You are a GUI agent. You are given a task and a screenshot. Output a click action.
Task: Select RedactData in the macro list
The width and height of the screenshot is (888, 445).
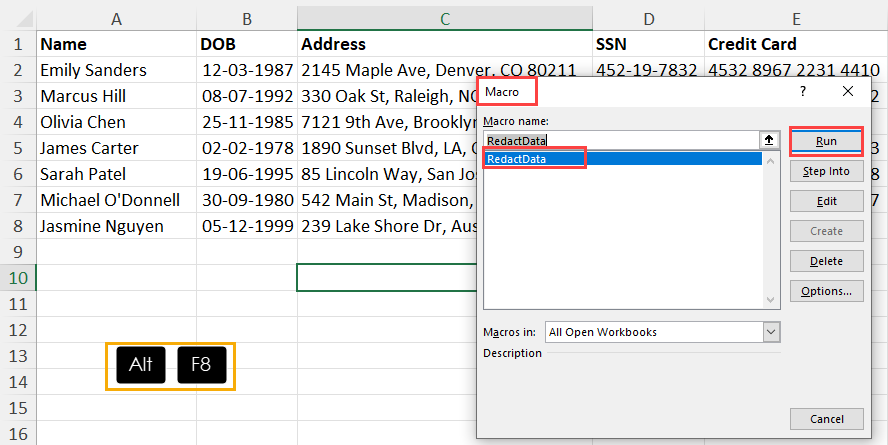point(533,159)
